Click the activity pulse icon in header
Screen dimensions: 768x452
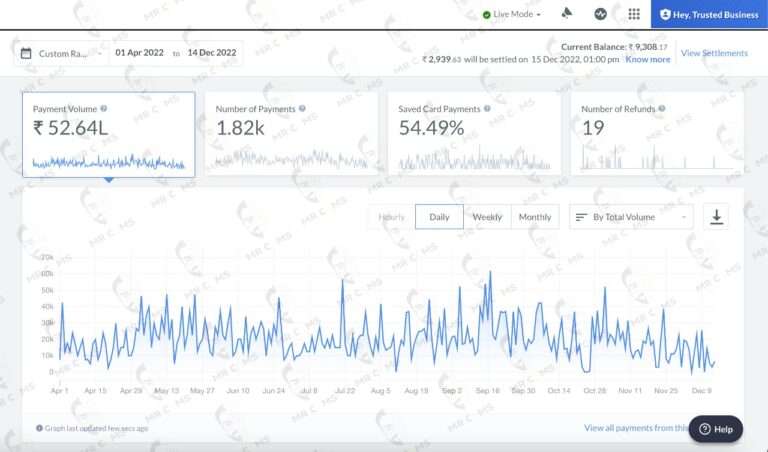pyautogui.click(x=600, y=14)
